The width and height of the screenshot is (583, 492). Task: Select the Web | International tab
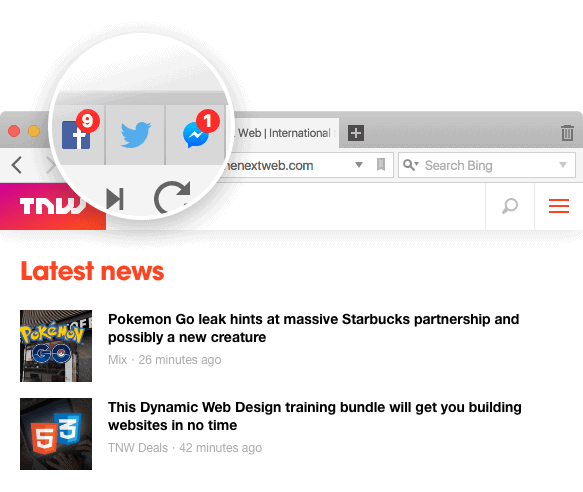284,133
